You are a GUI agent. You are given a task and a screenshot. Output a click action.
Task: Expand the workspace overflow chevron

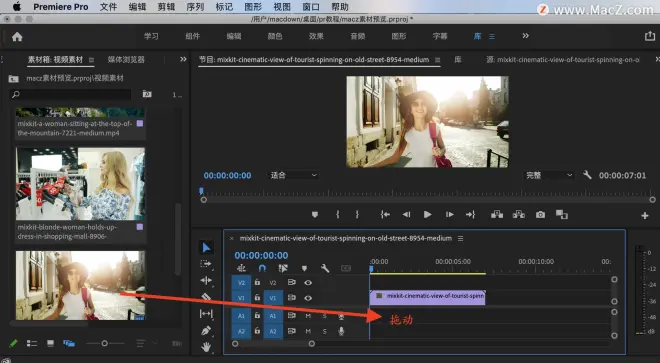526,36
